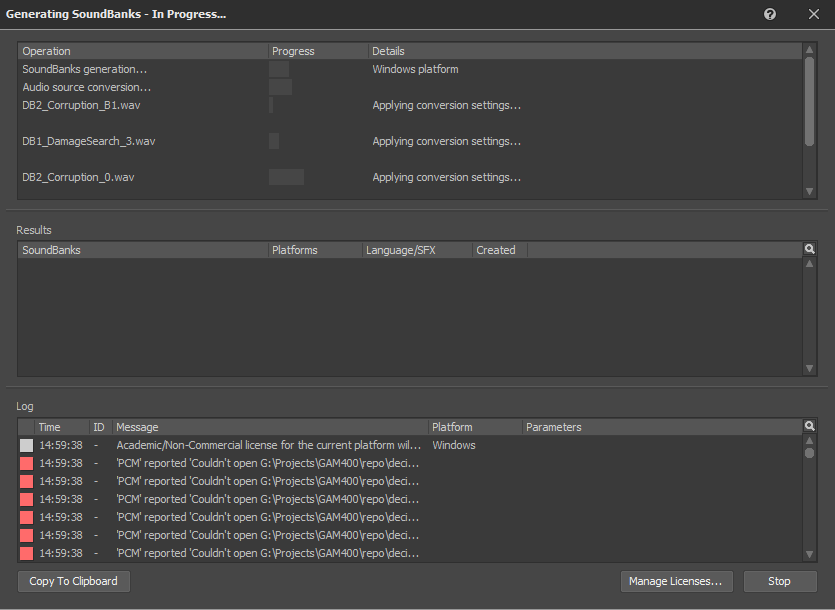Select the 'SoundBanks generation...' operation row
835x610 pixels.
[410, 69]
